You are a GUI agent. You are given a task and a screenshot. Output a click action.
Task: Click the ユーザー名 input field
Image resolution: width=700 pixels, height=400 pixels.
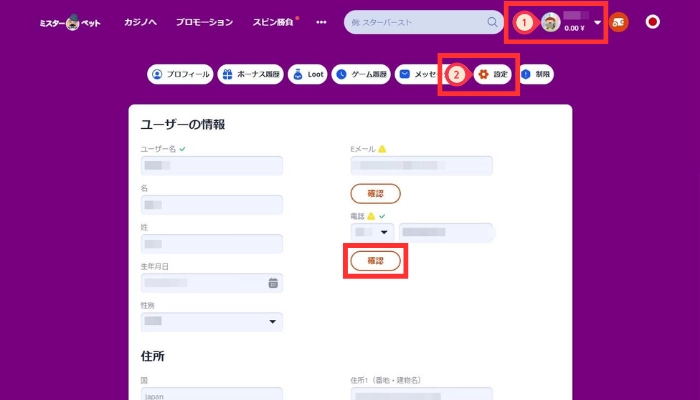click(212, 166)
